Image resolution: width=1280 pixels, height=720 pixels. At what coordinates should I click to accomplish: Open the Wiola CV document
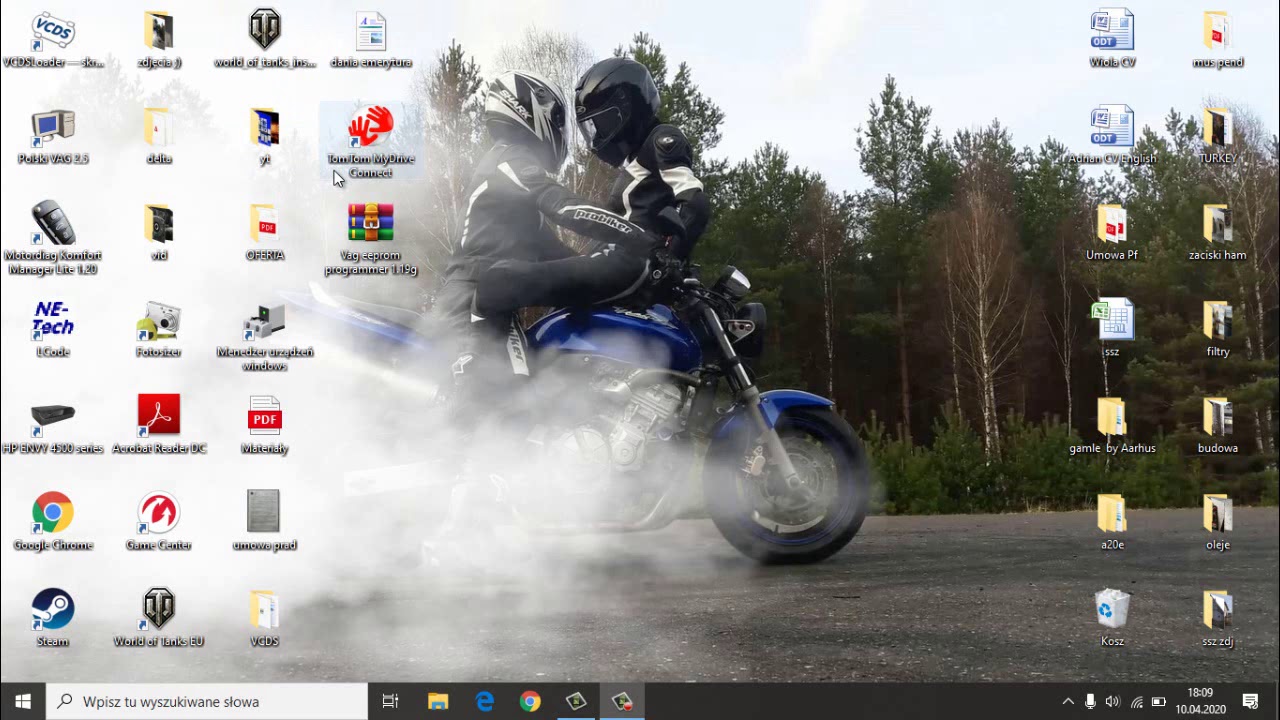pos(1112,40)
